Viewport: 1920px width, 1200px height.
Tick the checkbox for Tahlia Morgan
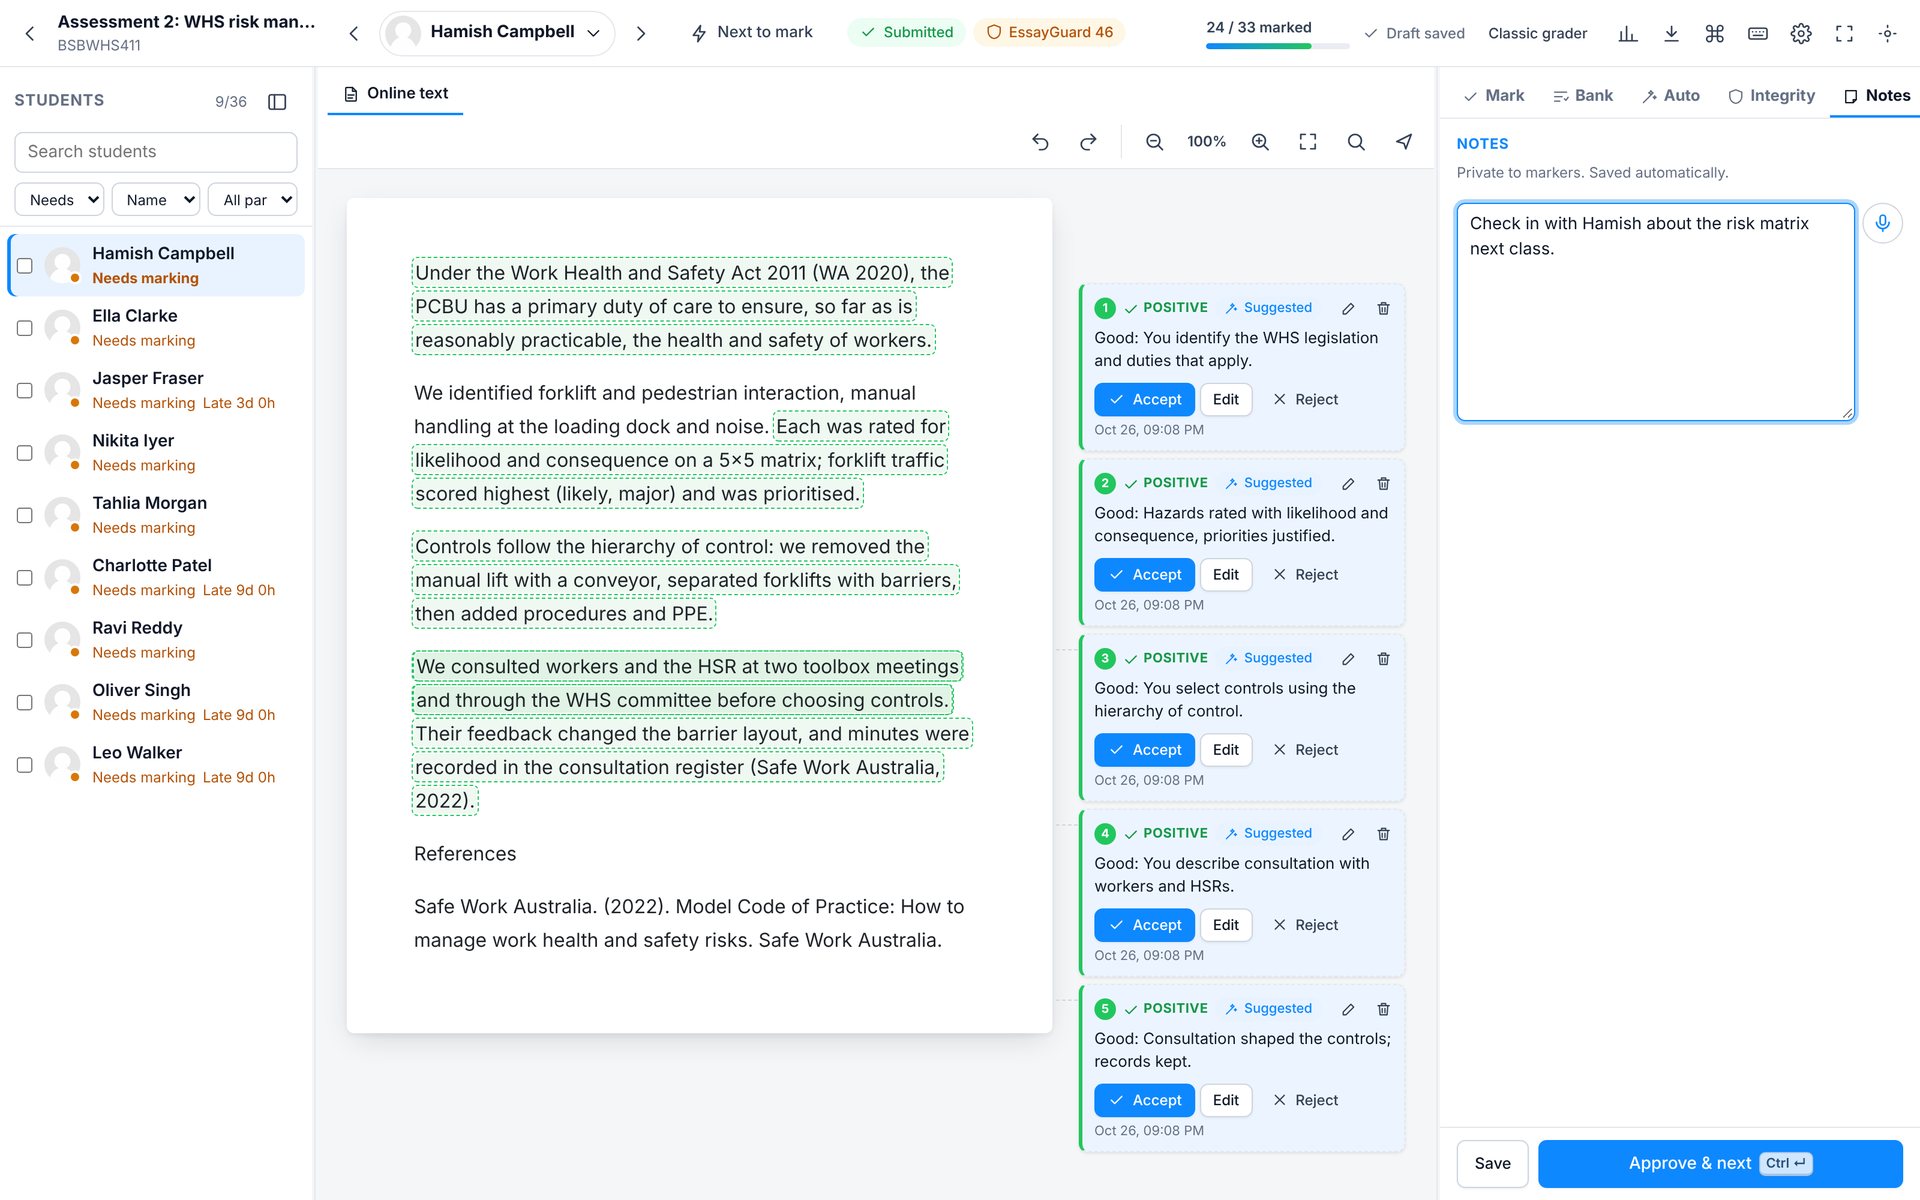click(25, 515)
